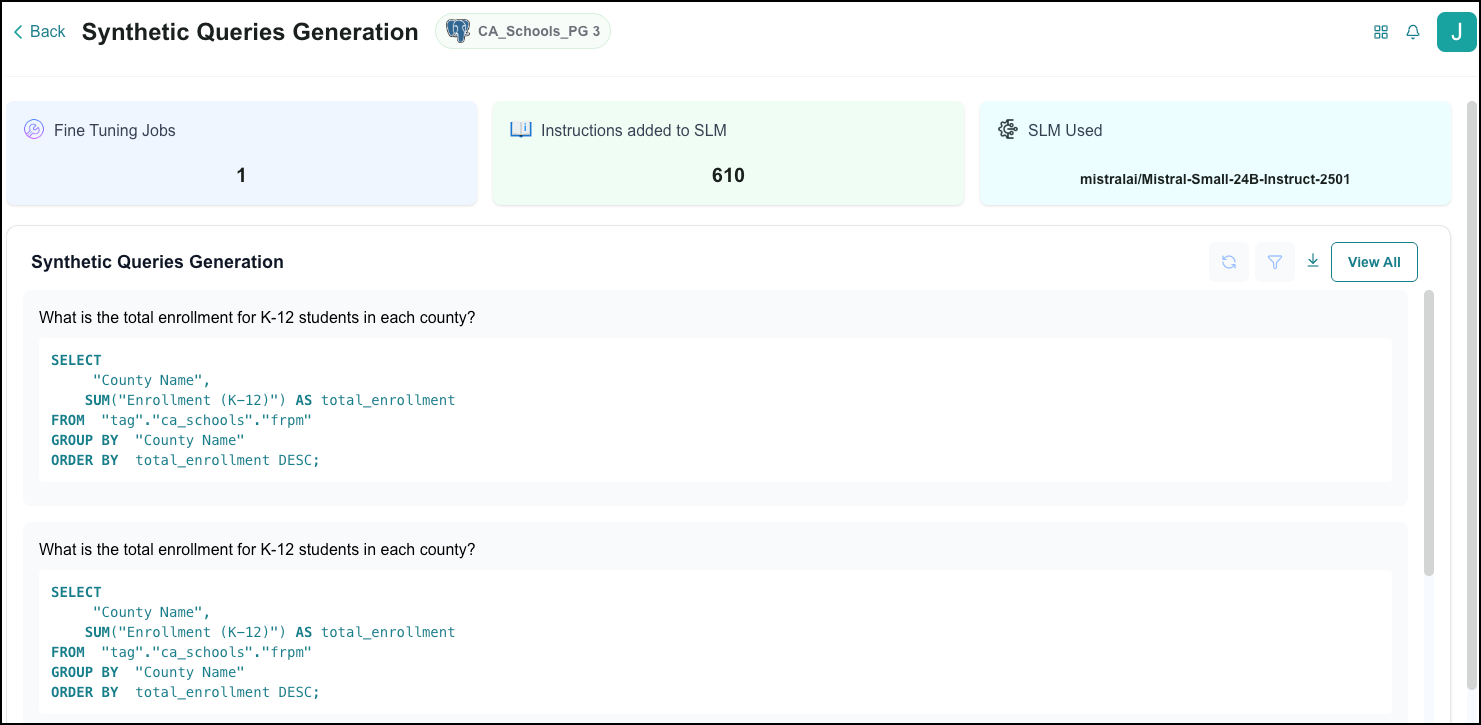This screenshot has width=1481, height=725.
Task: Click the first query card's question text
Action: pos(257,318)
